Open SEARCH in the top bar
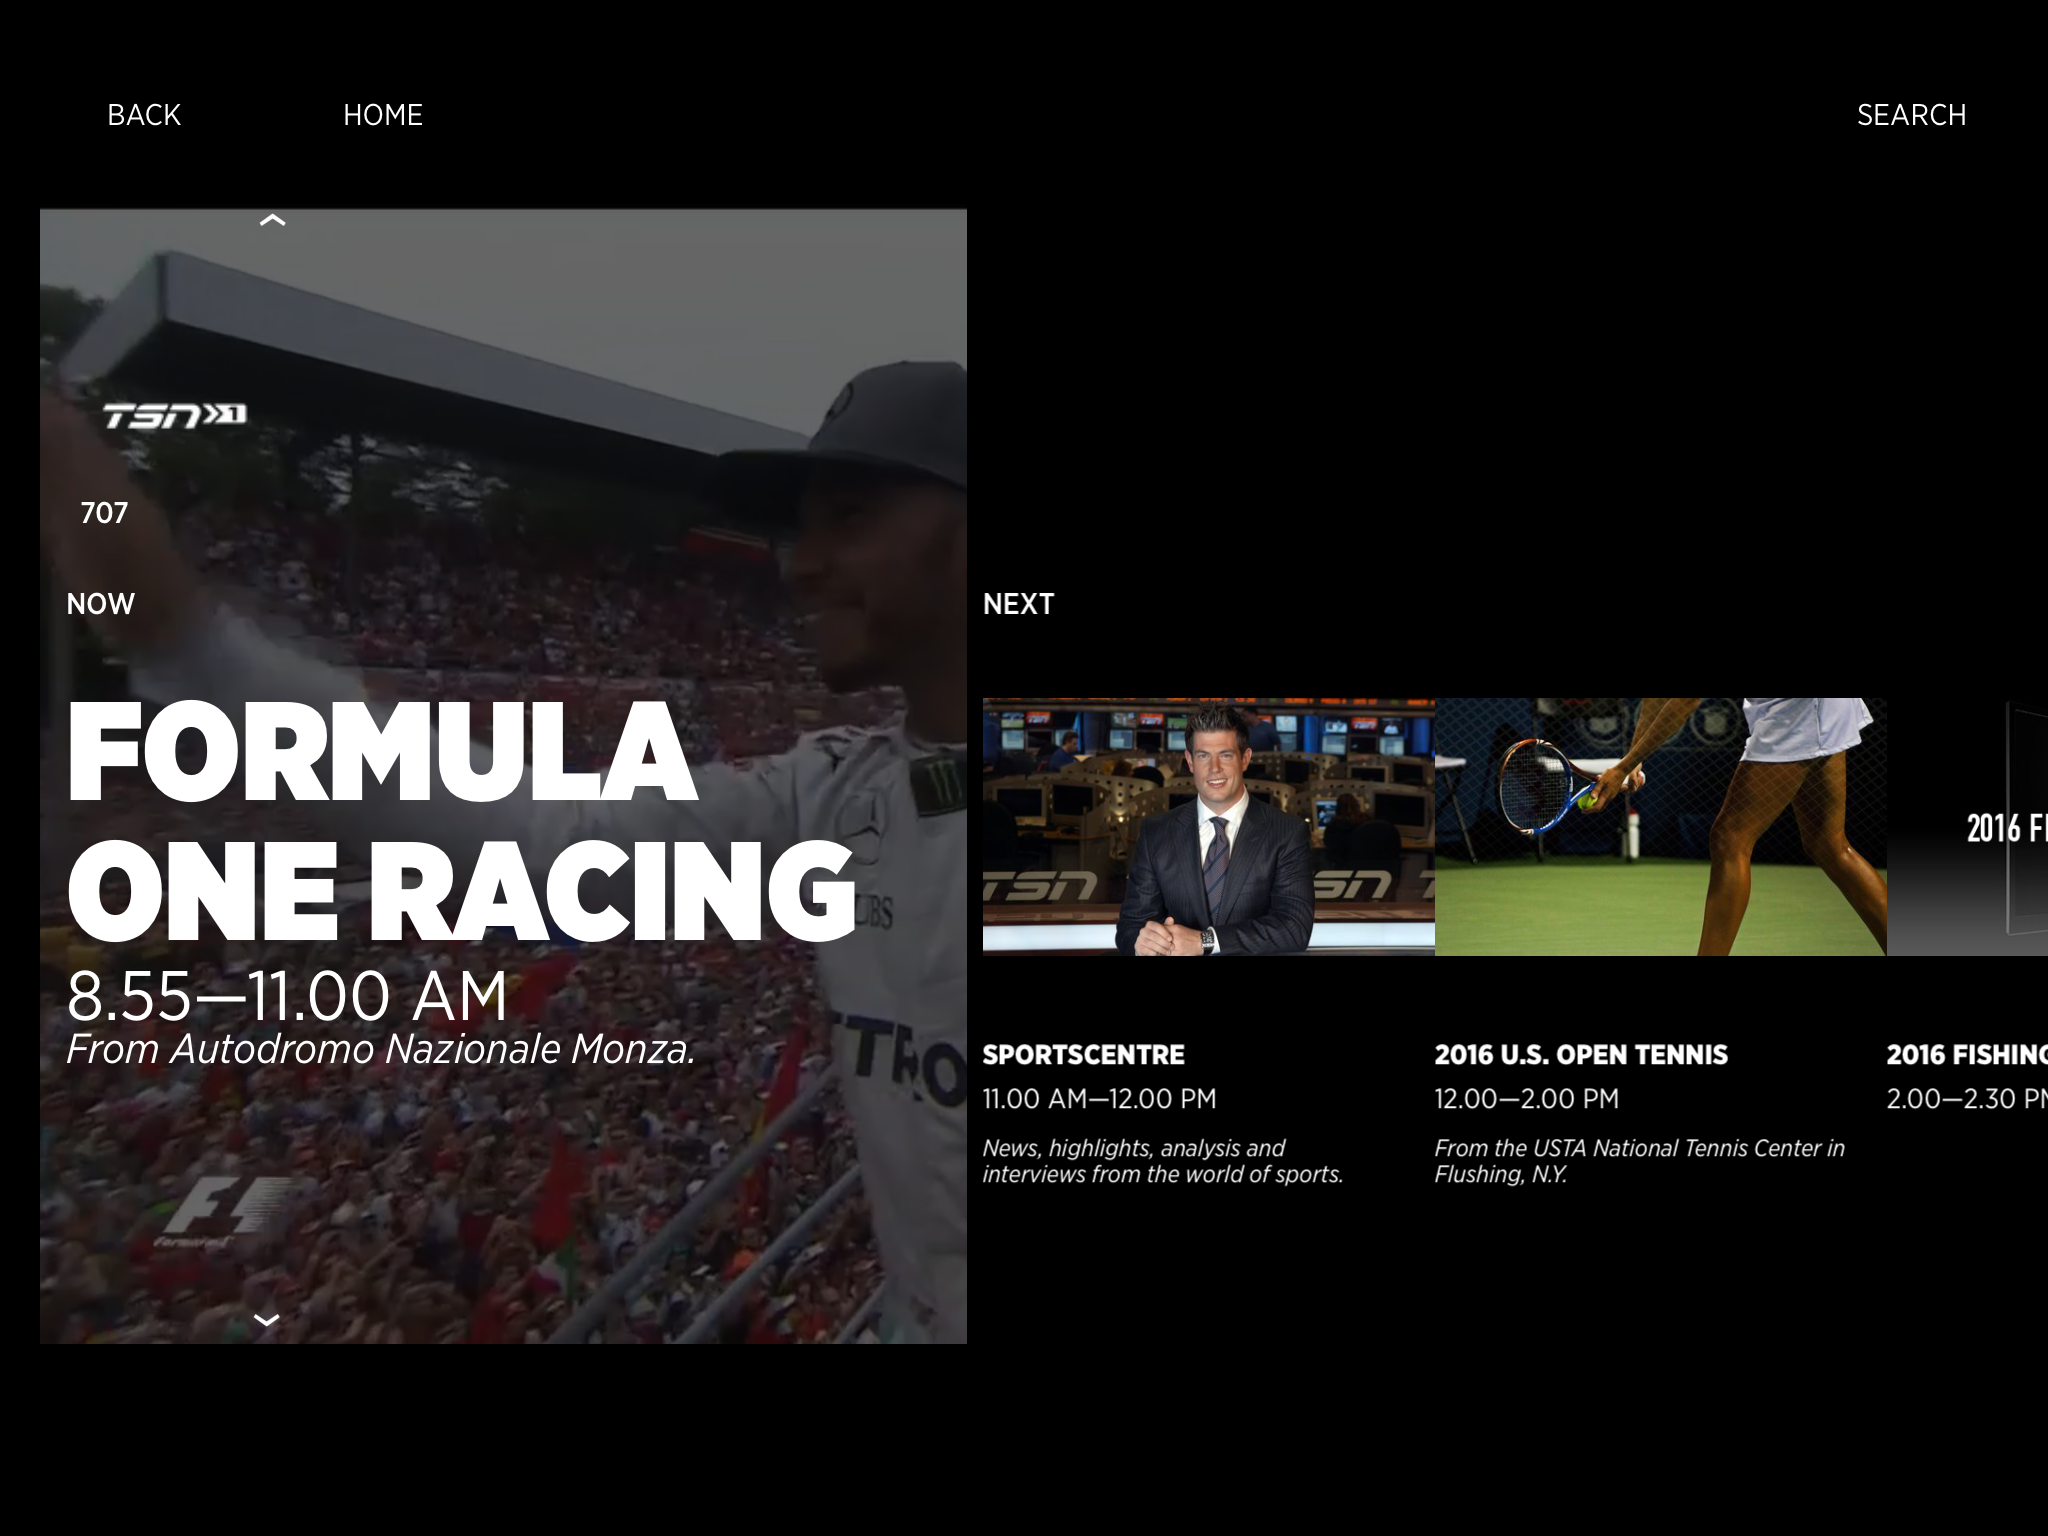This screenshot has height=1536, width=2048. click(x=1911, y=115)
